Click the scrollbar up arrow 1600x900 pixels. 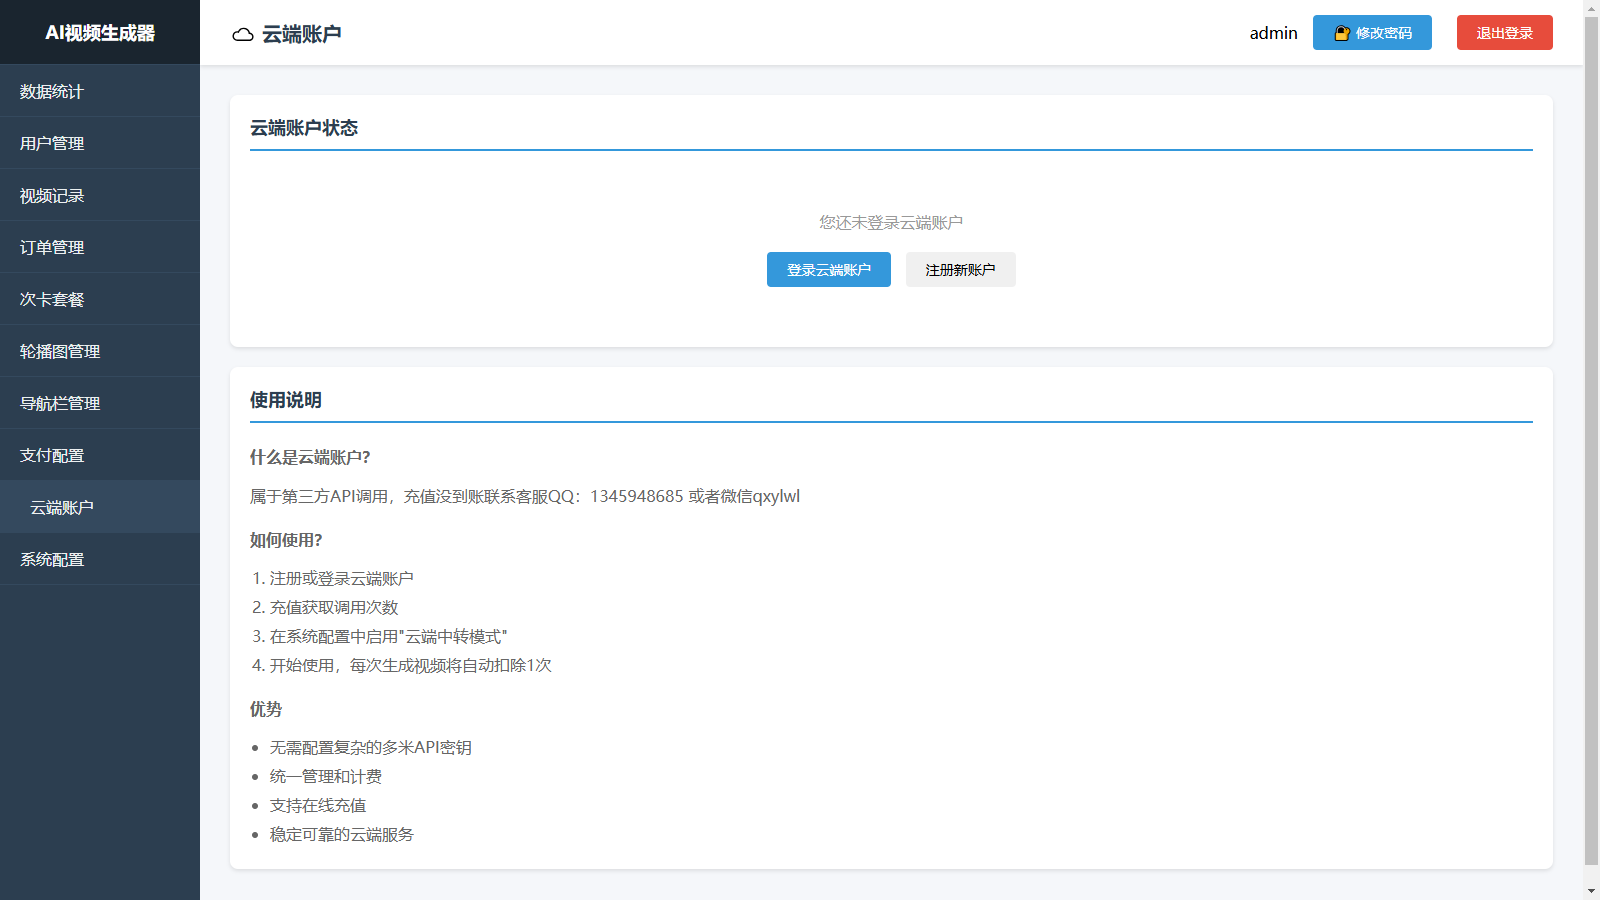click(x=1592, y=7)
